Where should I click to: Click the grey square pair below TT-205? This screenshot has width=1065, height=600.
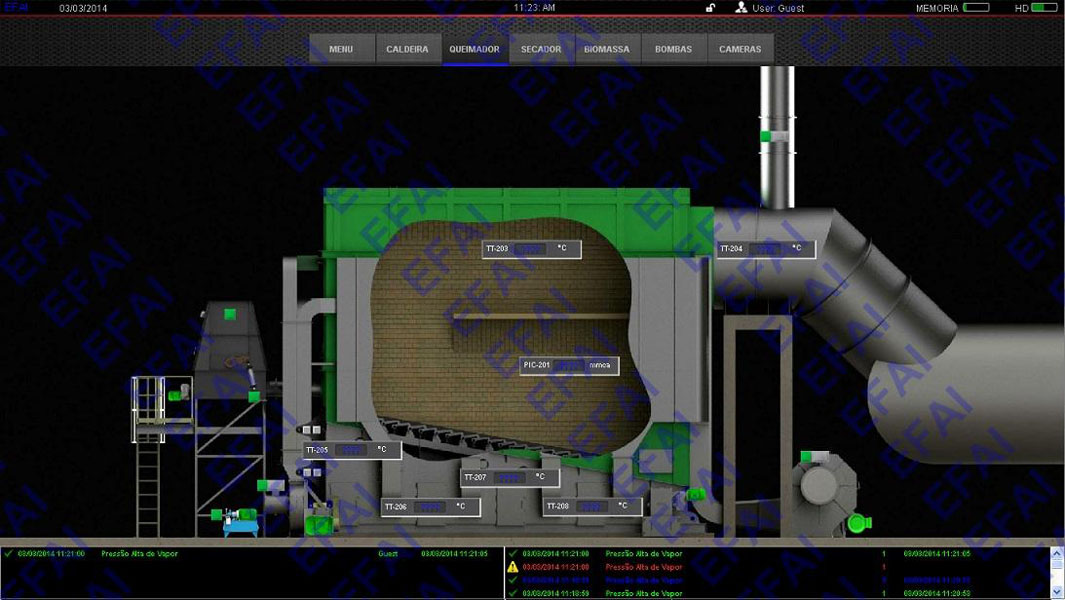tap(312, 472)
